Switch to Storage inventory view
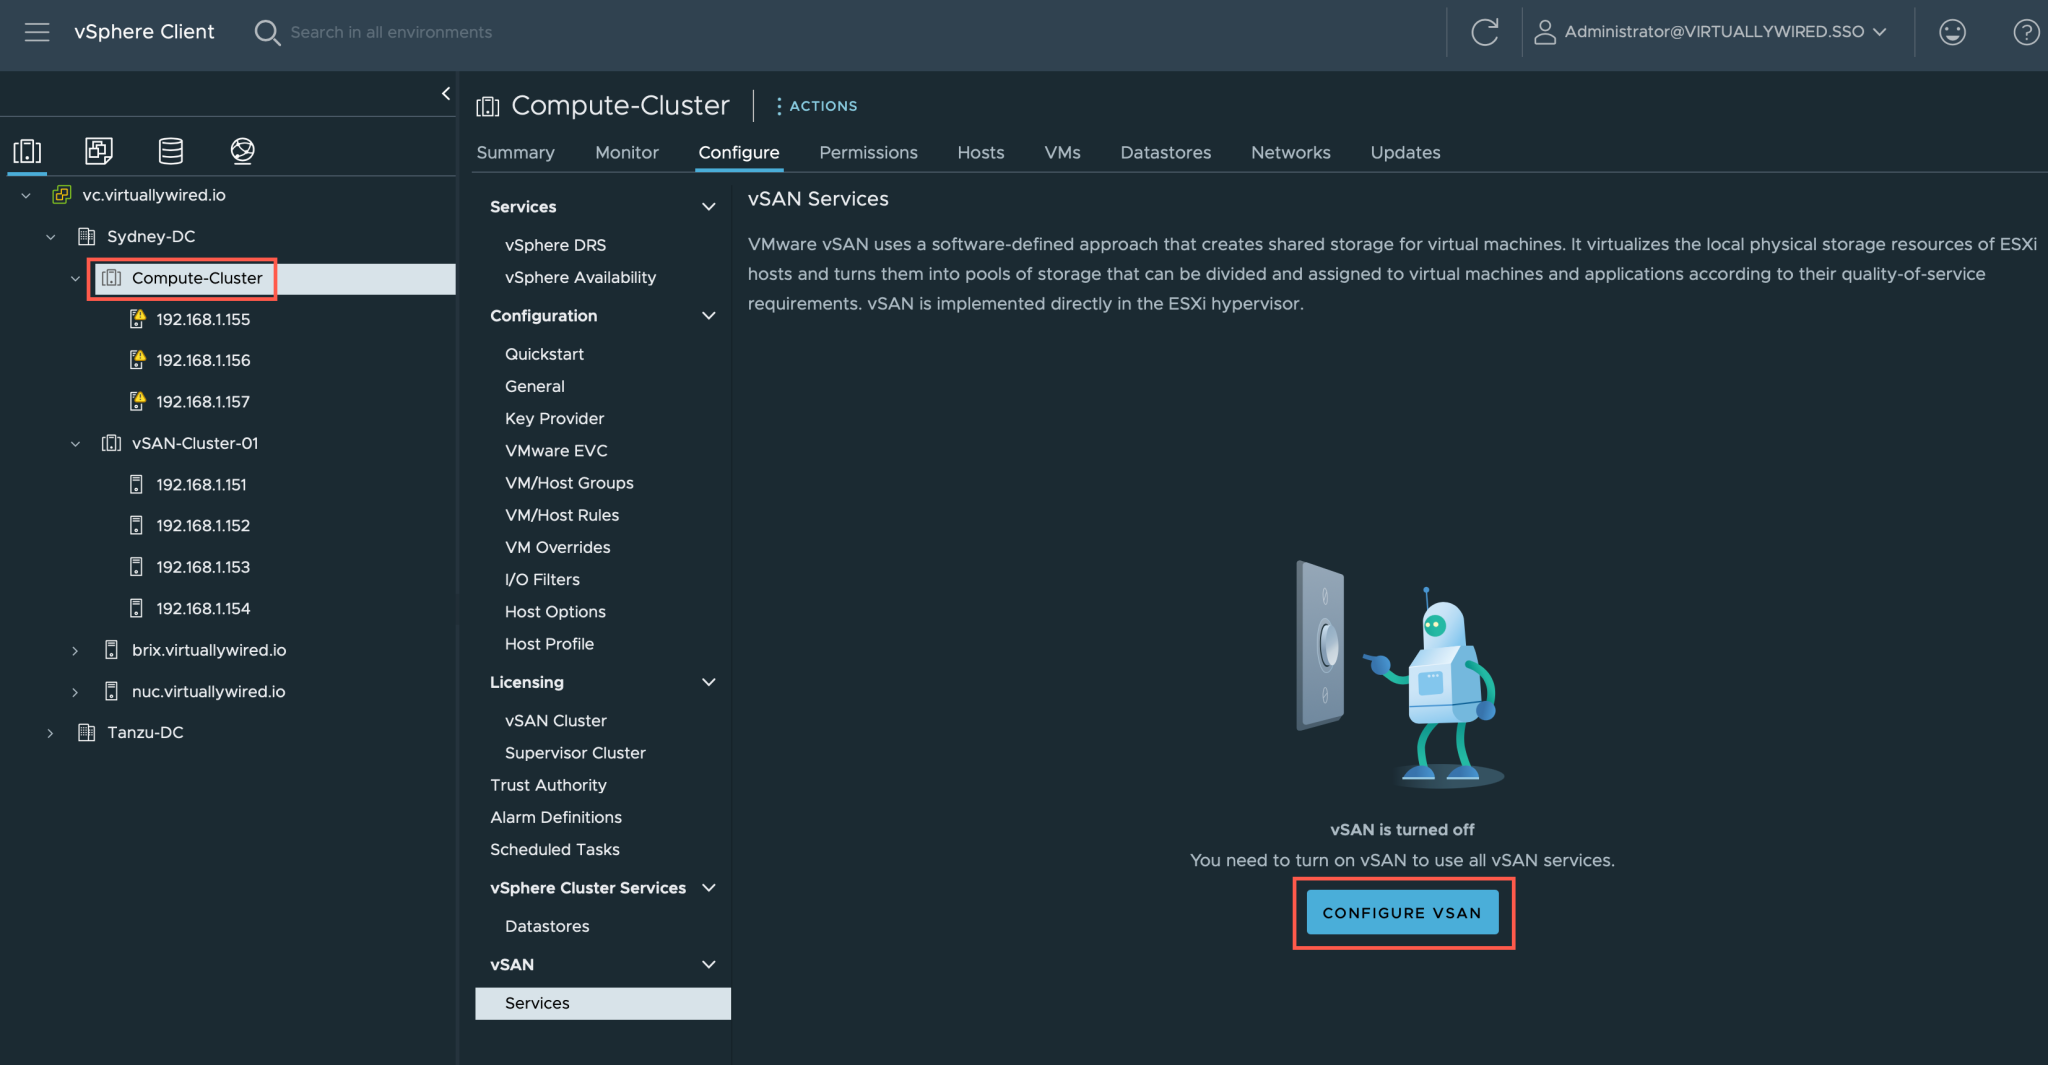The height and width of the screenshot is (1065, 2048). click(171, 151)
